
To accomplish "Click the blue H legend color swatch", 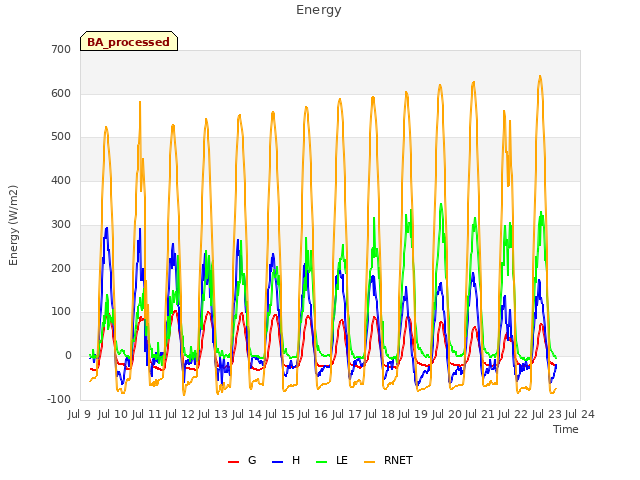I will [x=277, y=462].
